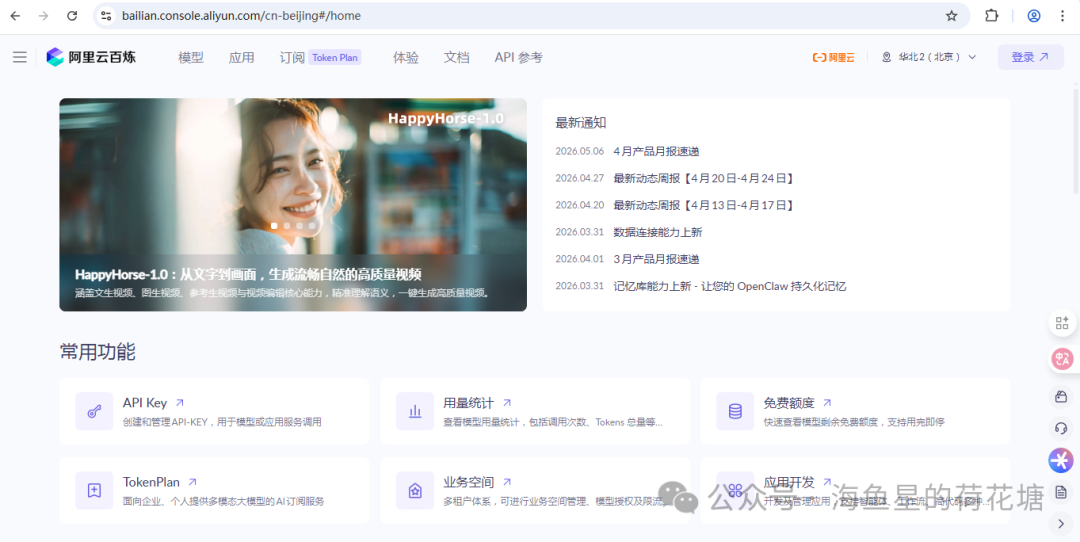The height and width of the screenshot is (542, 1080).
Task: Click the orange 阿里云 logo
Action: click(x=833, y=57)
